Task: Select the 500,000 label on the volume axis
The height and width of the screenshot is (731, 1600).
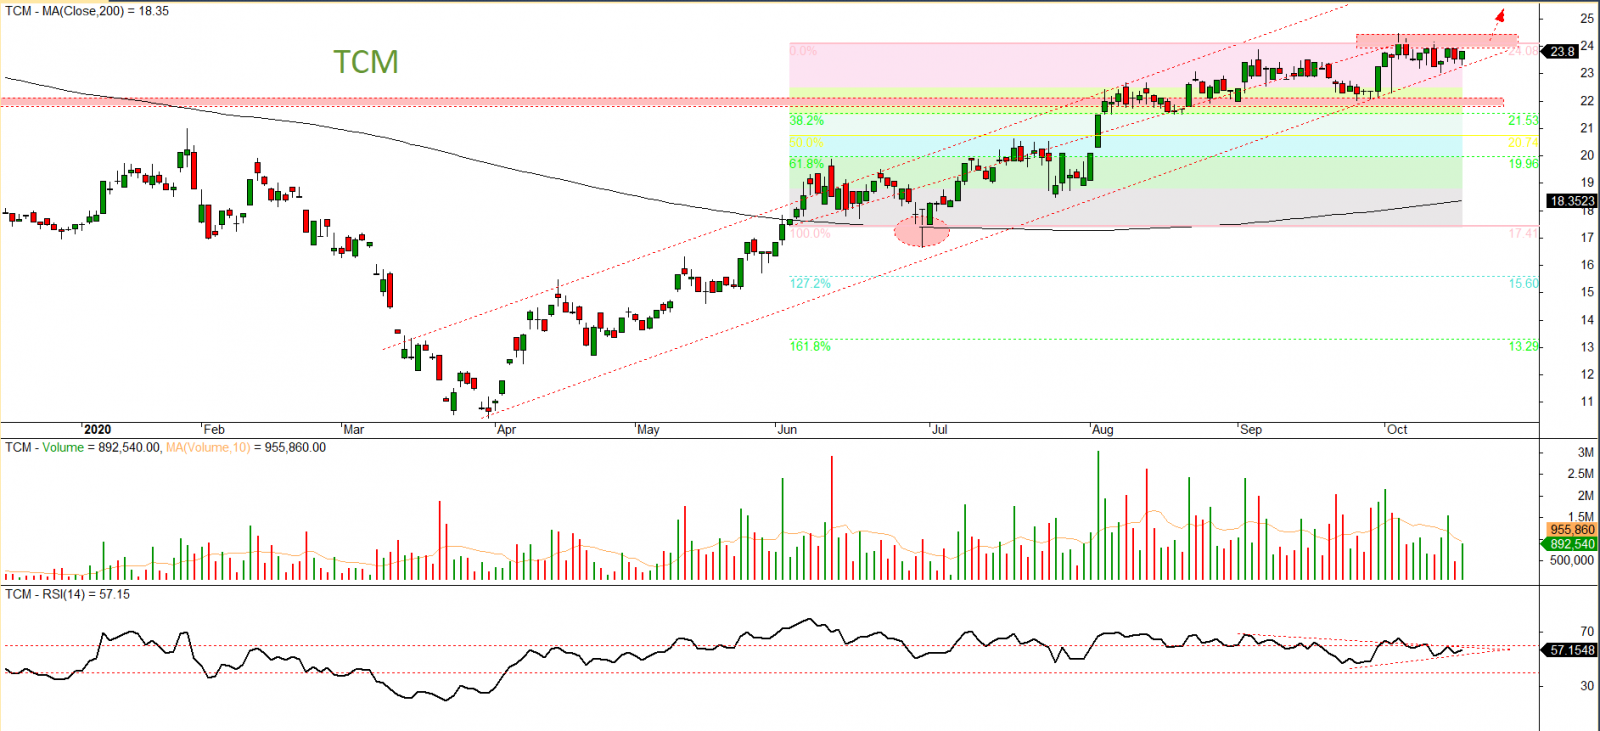Action: coord(1571,560)
